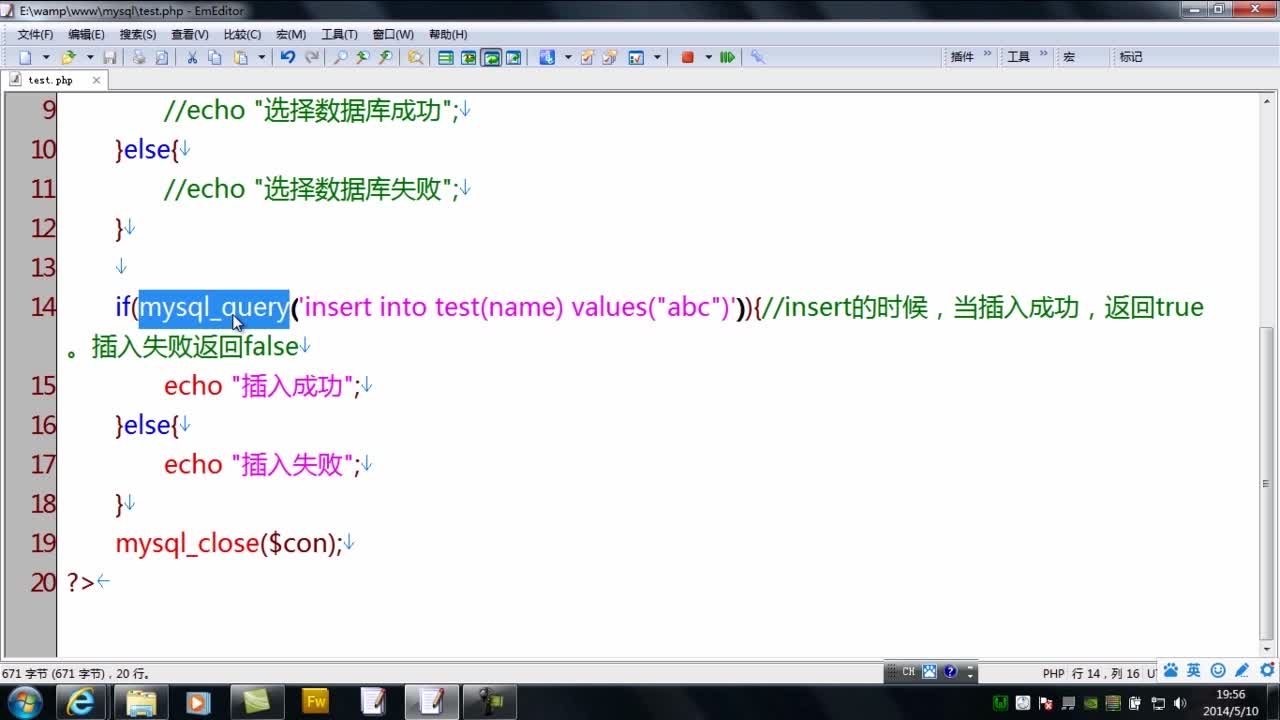Click the volume speaker icon in system tray

1180,703
